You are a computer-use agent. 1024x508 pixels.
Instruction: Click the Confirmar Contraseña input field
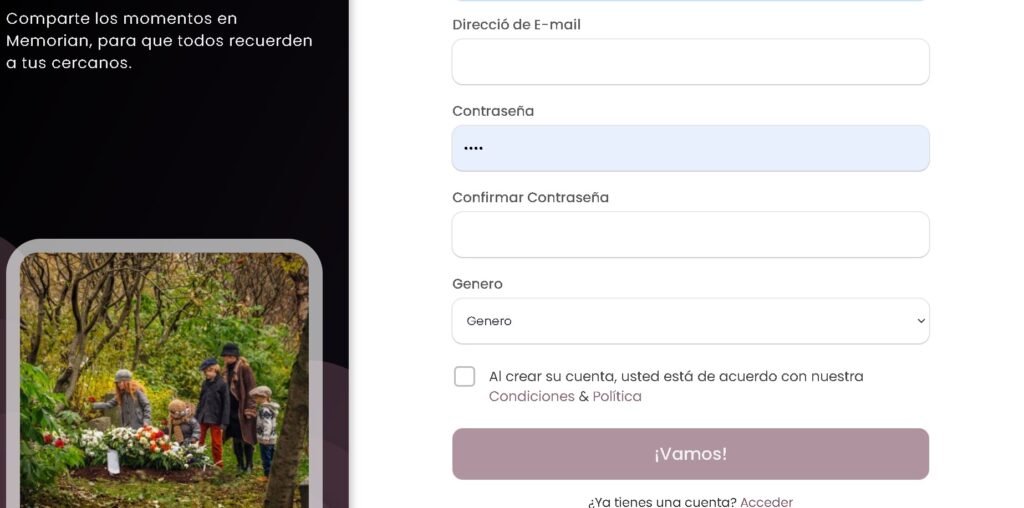pos(690,234)
